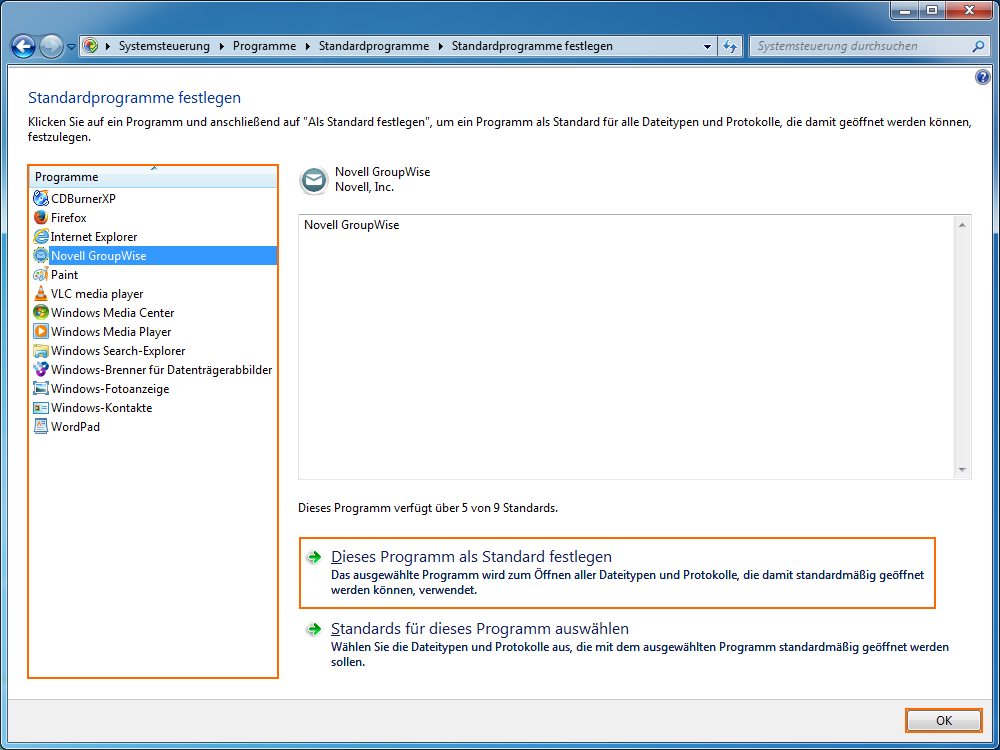Select Firefox in the program list
The width and height of the screenshot is (1000, 750).
(x=68, y=217)
